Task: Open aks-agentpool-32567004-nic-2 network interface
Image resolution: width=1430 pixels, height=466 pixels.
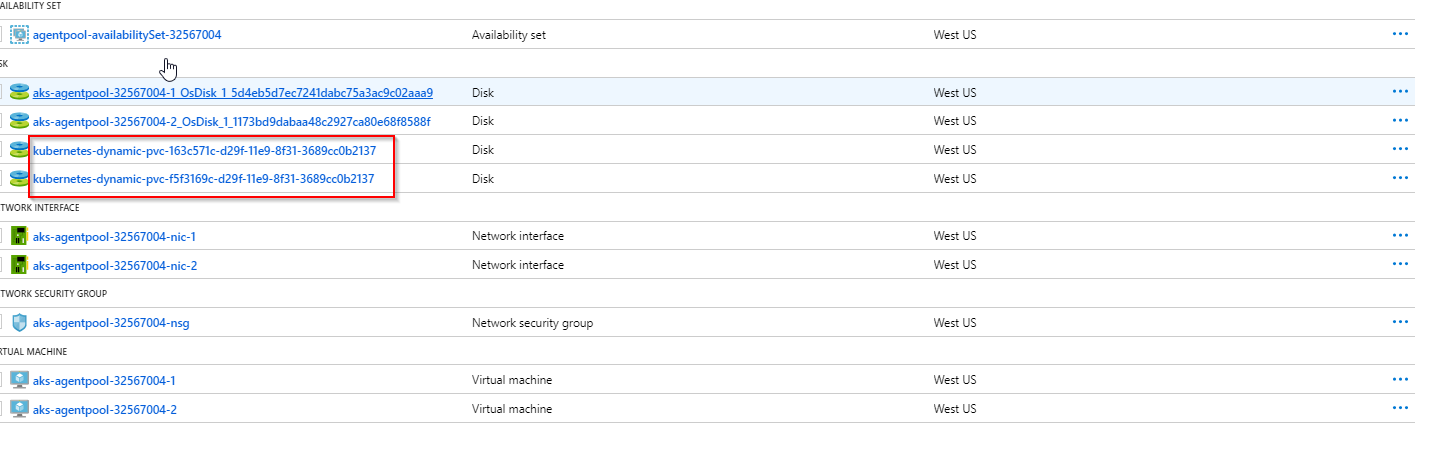Action: (x=114, y=265)
